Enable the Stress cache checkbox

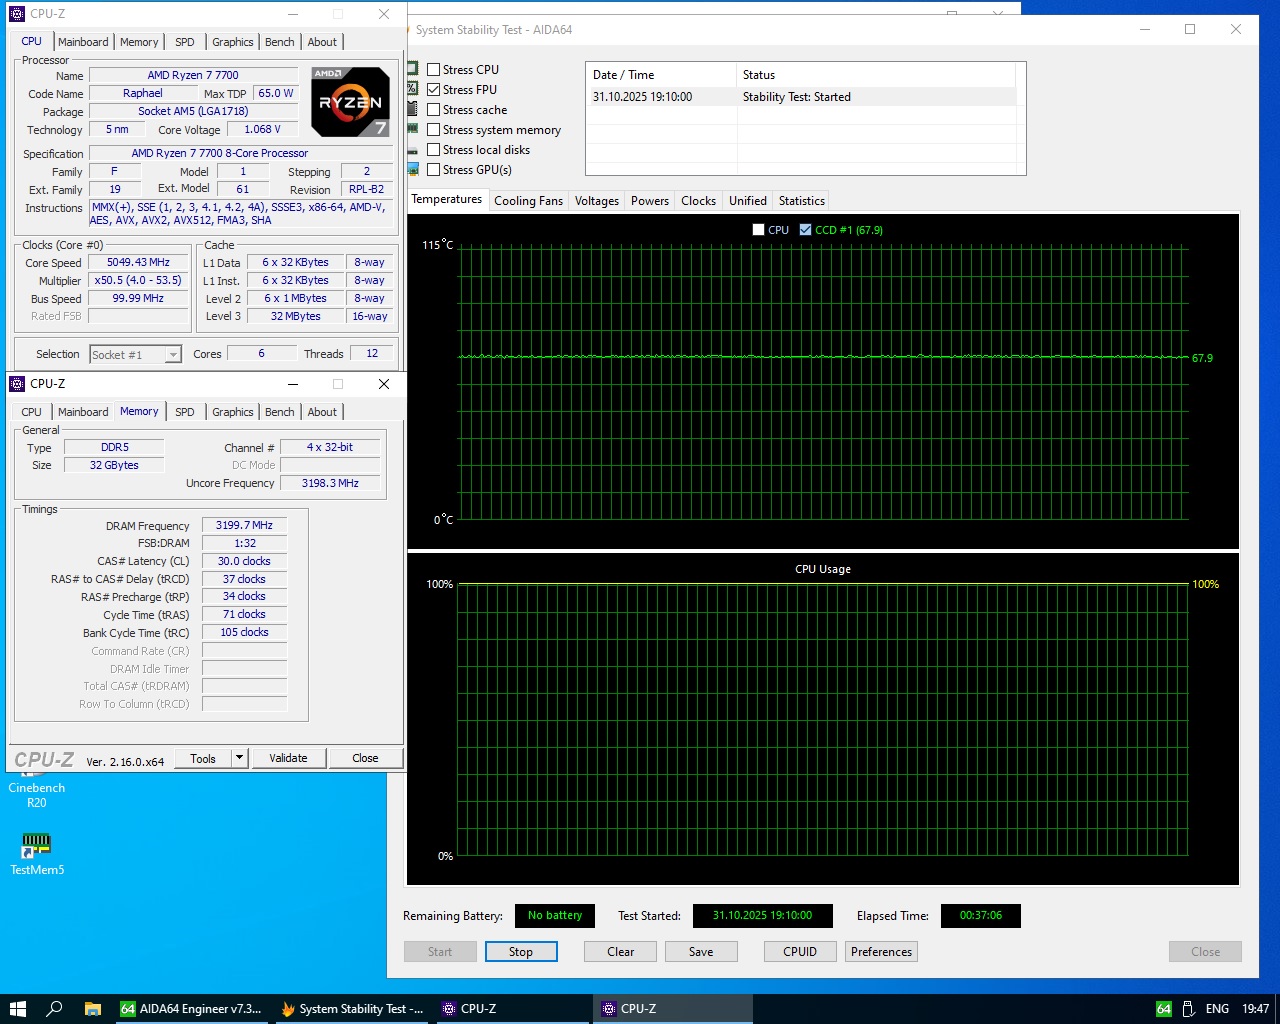click(x=434, y=110)
